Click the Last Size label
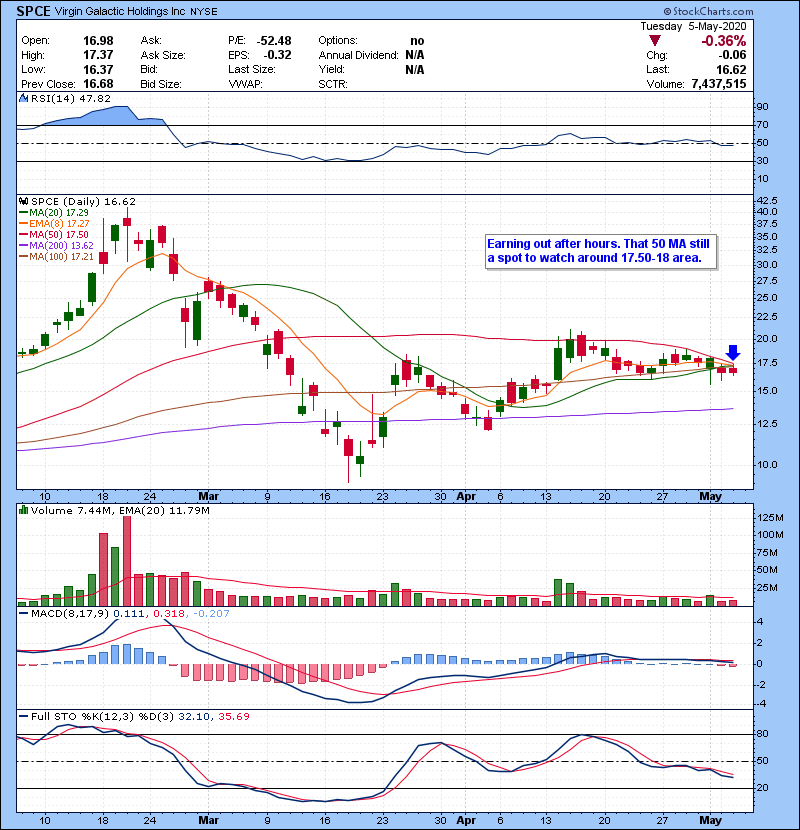Screen dimensions: 800x830 coord(252,69)
